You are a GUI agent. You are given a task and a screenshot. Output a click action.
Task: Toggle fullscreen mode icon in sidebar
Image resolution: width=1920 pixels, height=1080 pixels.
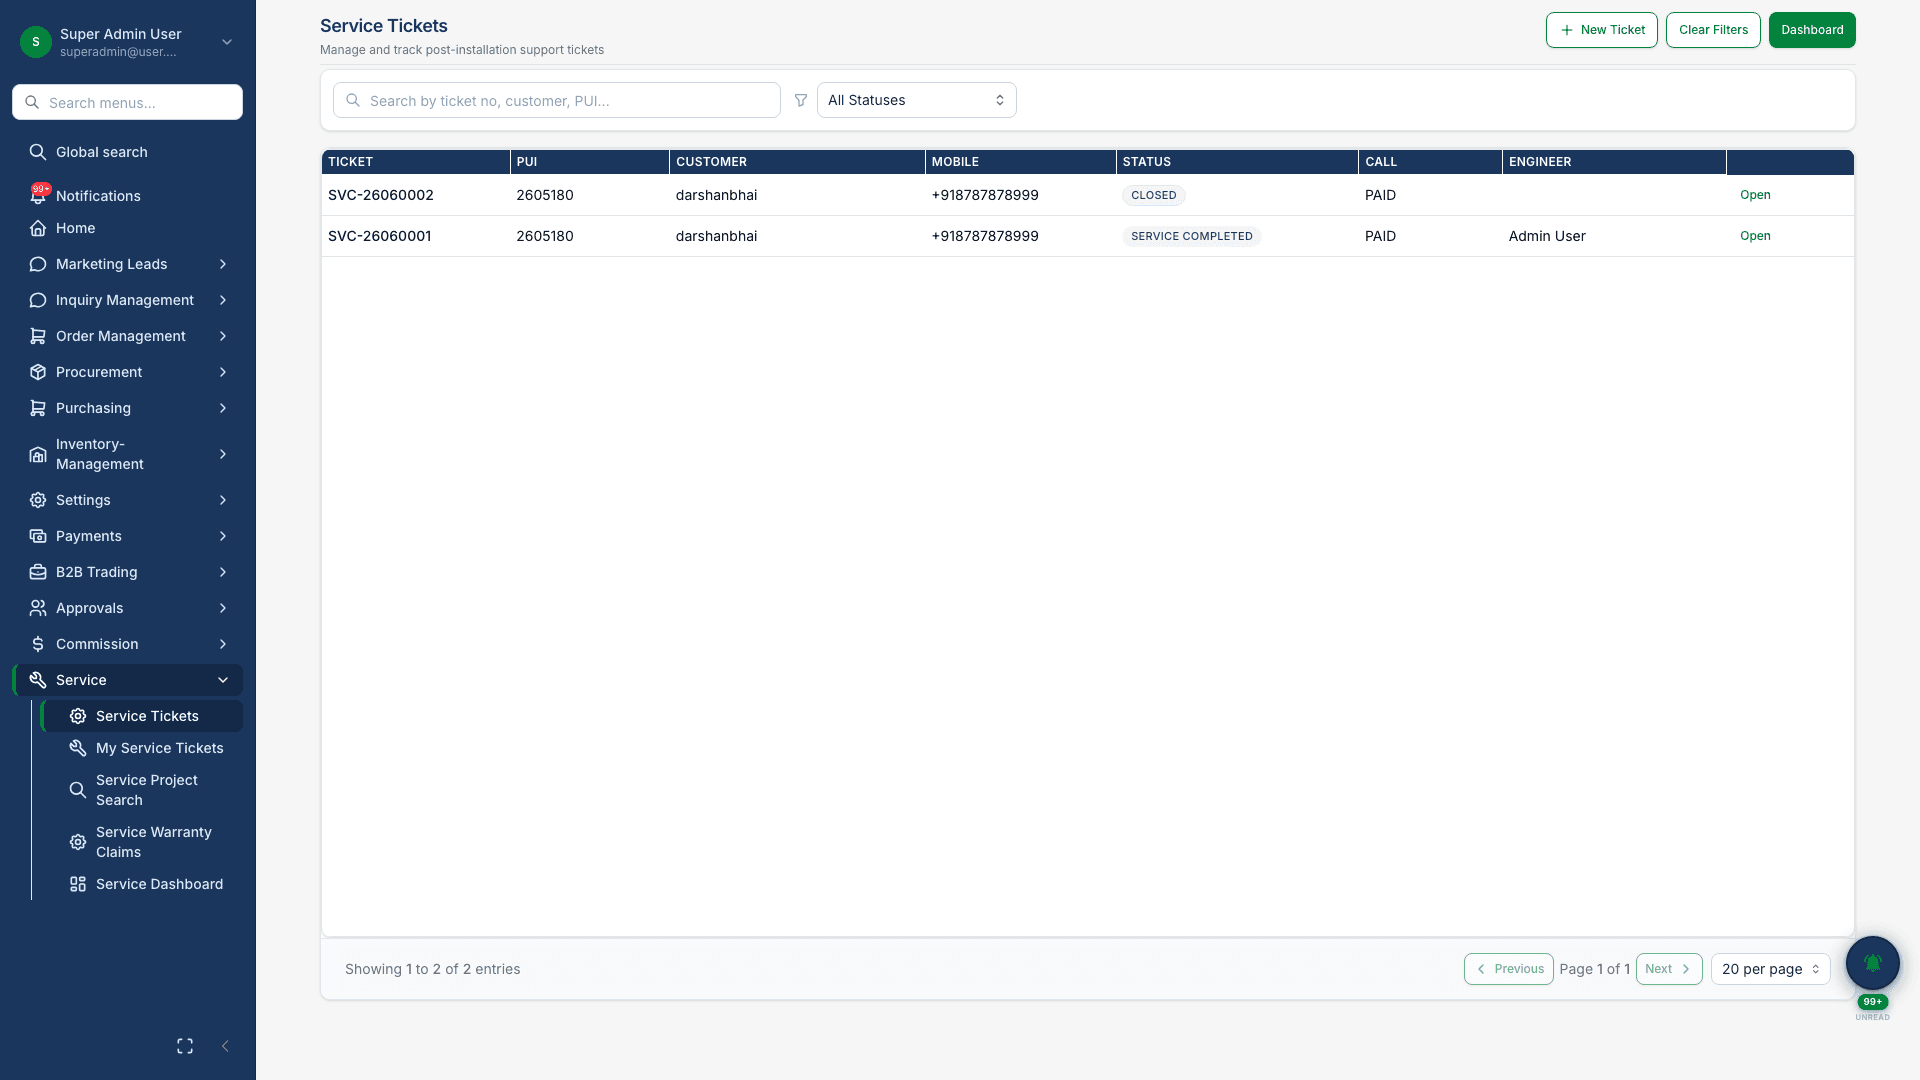pos(185,1046)
